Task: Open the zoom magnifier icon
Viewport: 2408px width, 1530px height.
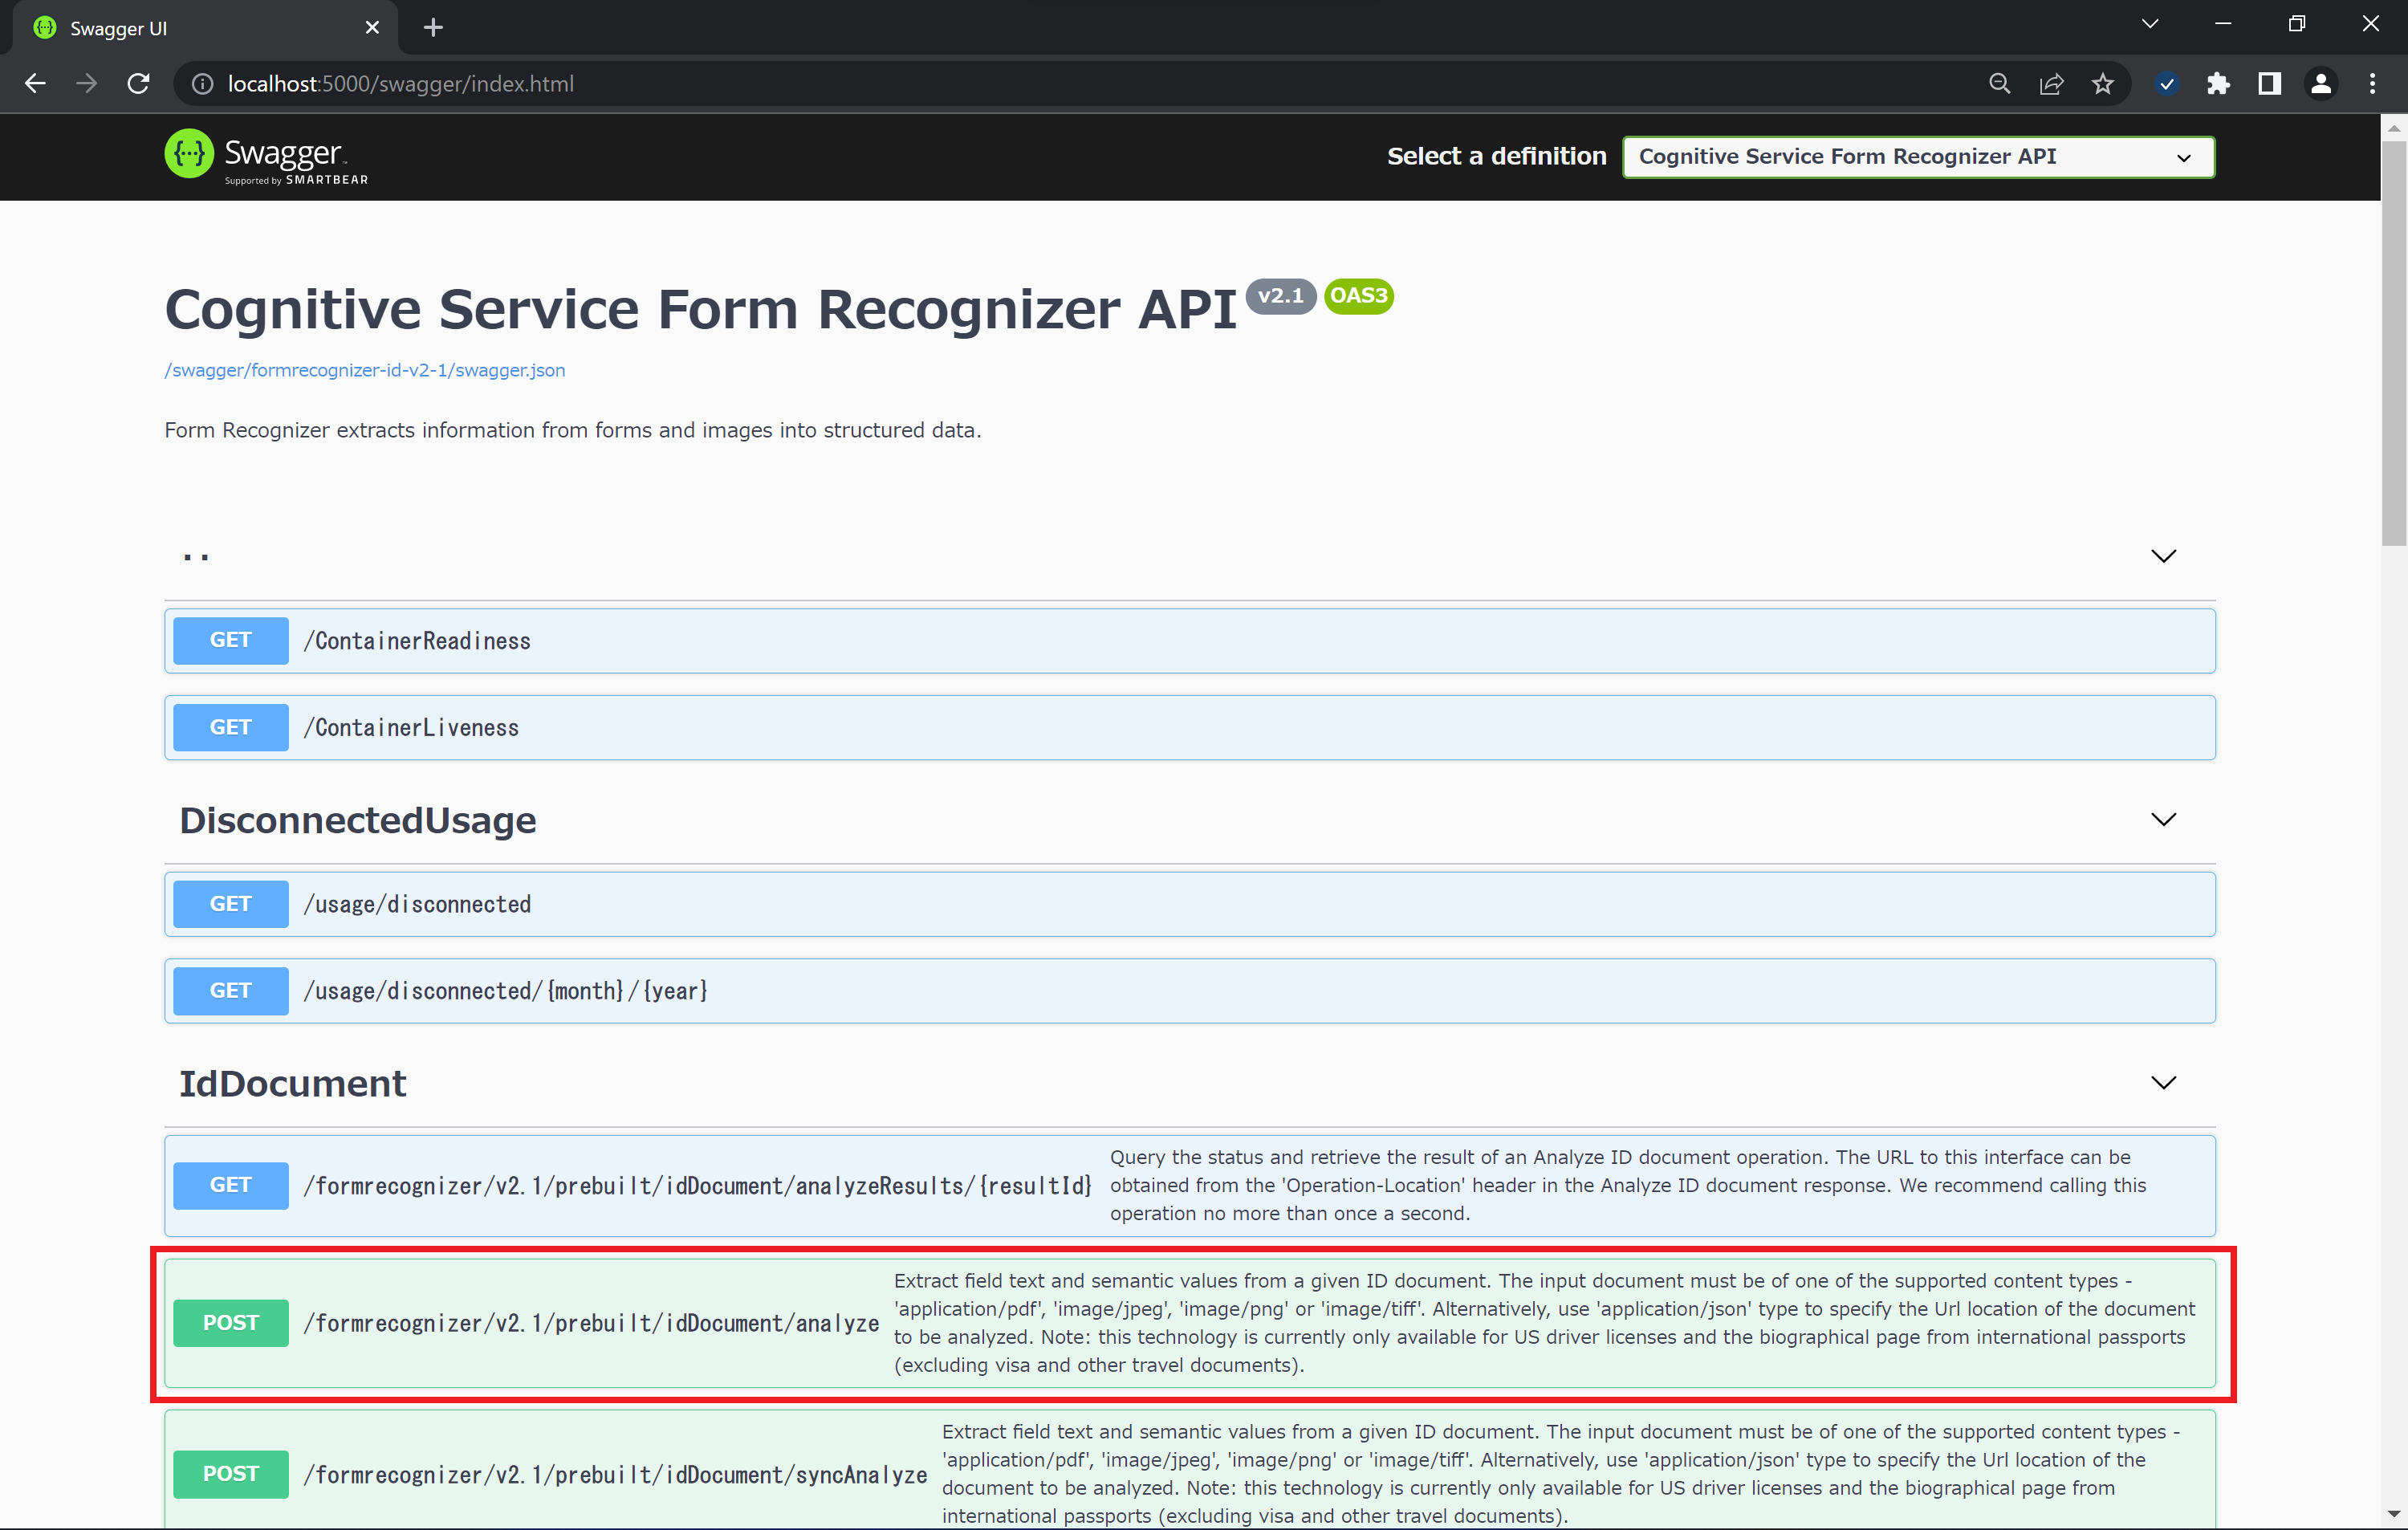Action: (1998, 84)
